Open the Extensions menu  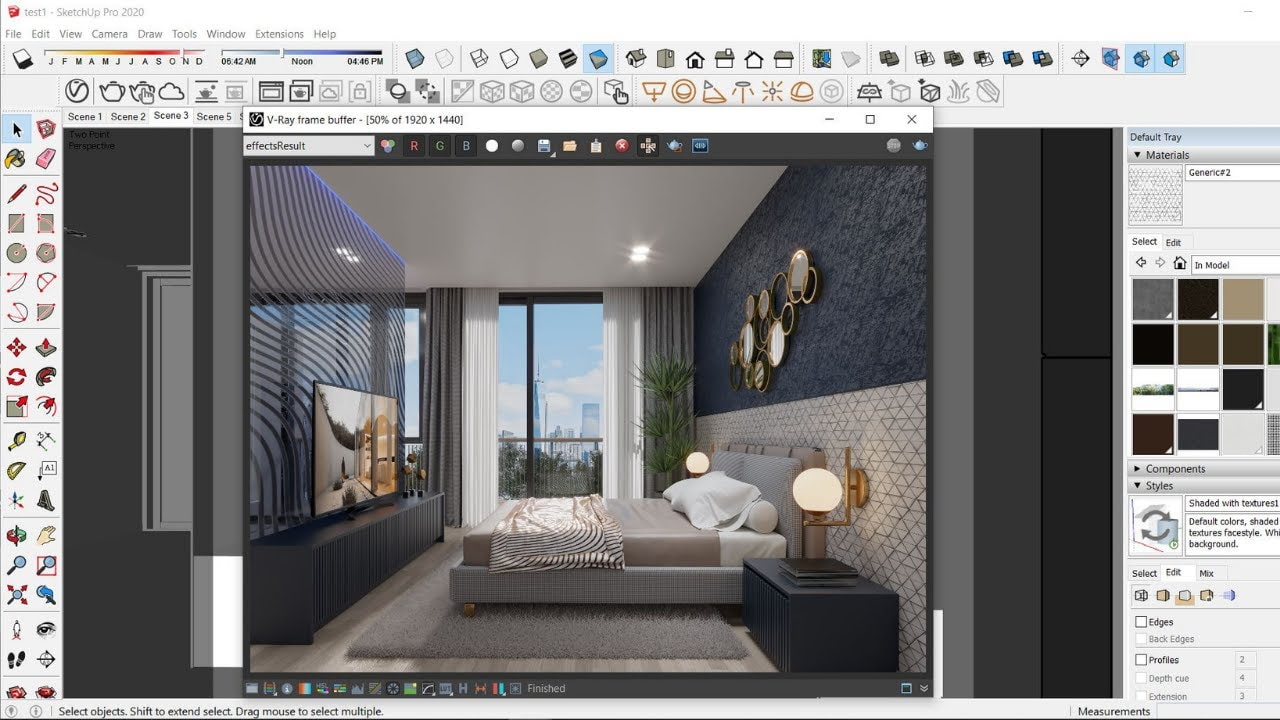(279, 34)
